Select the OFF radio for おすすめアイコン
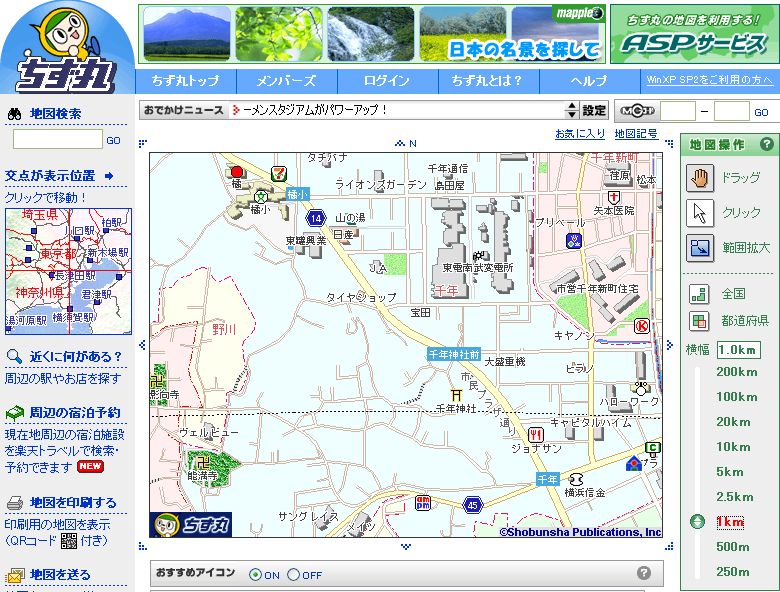The height and width of the screenshot is (592, 780). coord(293,574)
